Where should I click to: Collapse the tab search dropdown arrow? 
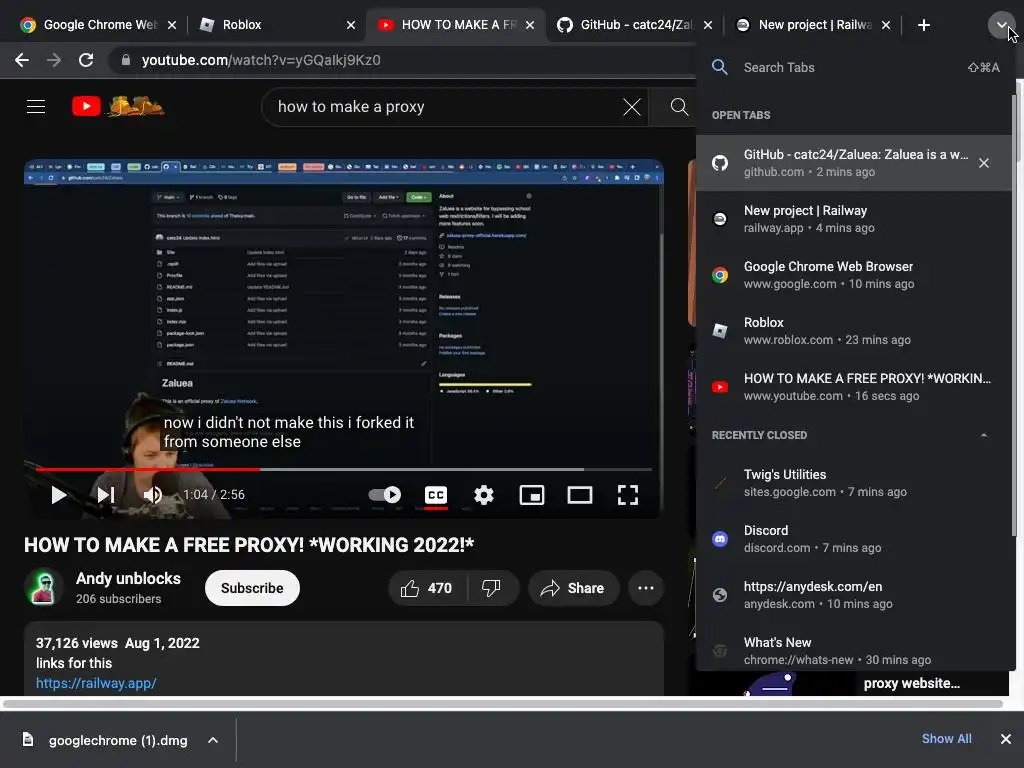1001,25
